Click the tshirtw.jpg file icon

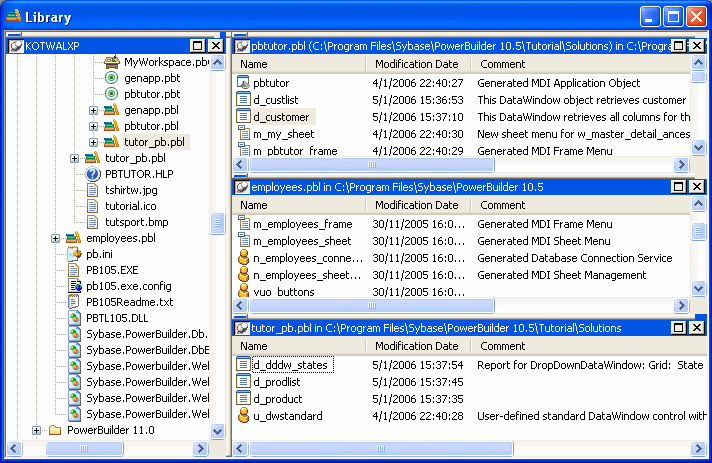[x=93, y=190]
